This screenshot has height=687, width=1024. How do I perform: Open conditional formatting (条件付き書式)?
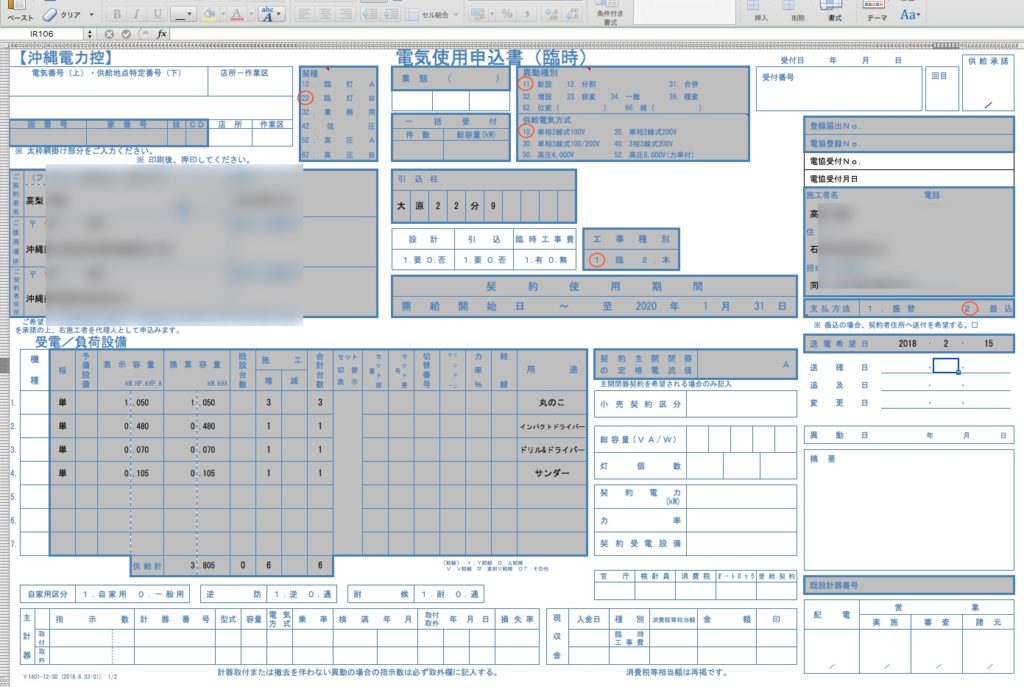607,12
